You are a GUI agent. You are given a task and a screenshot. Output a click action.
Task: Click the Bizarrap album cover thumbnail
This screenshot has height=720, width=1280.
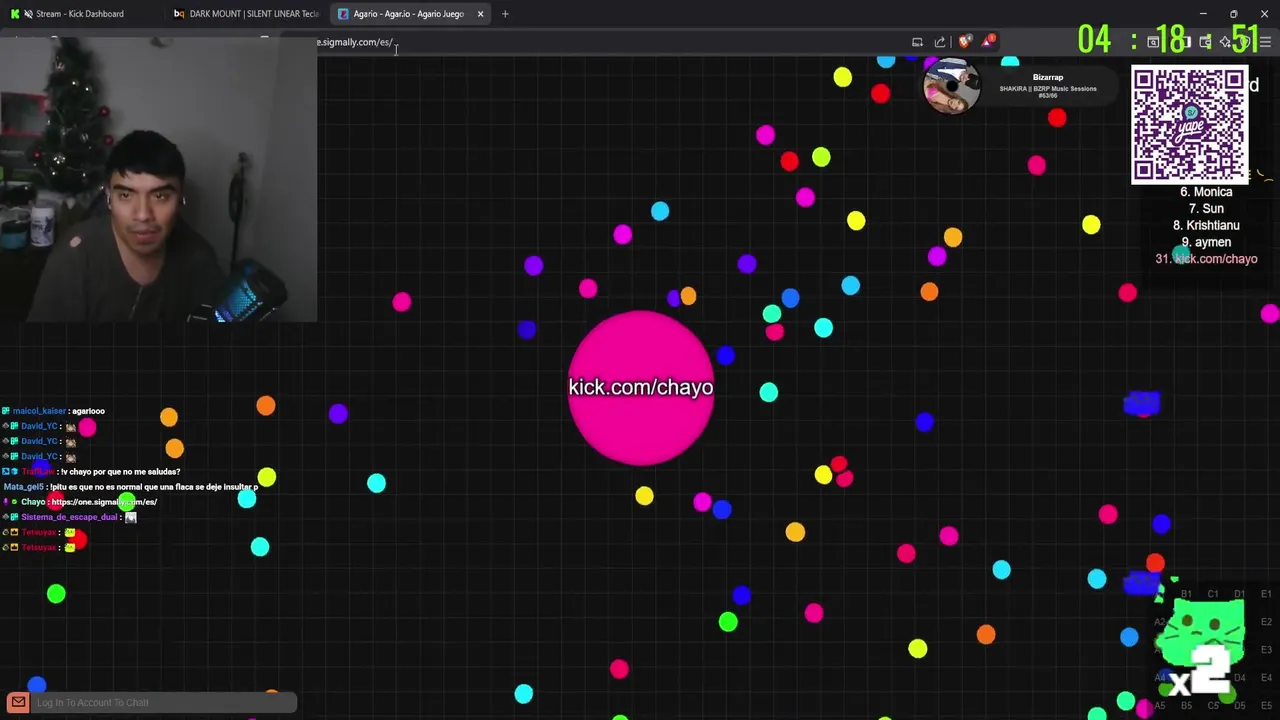click(951, 86)
